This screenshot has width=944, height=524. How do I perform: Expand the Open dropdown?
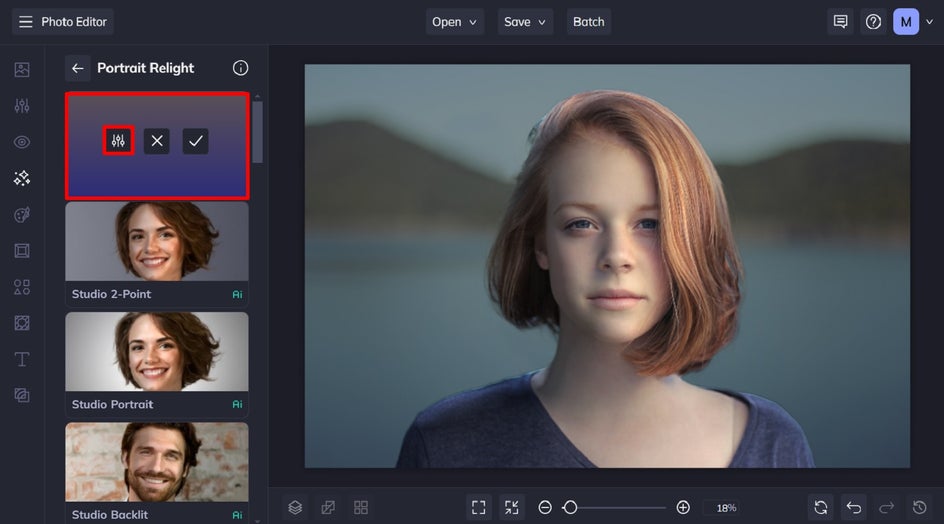455,22
